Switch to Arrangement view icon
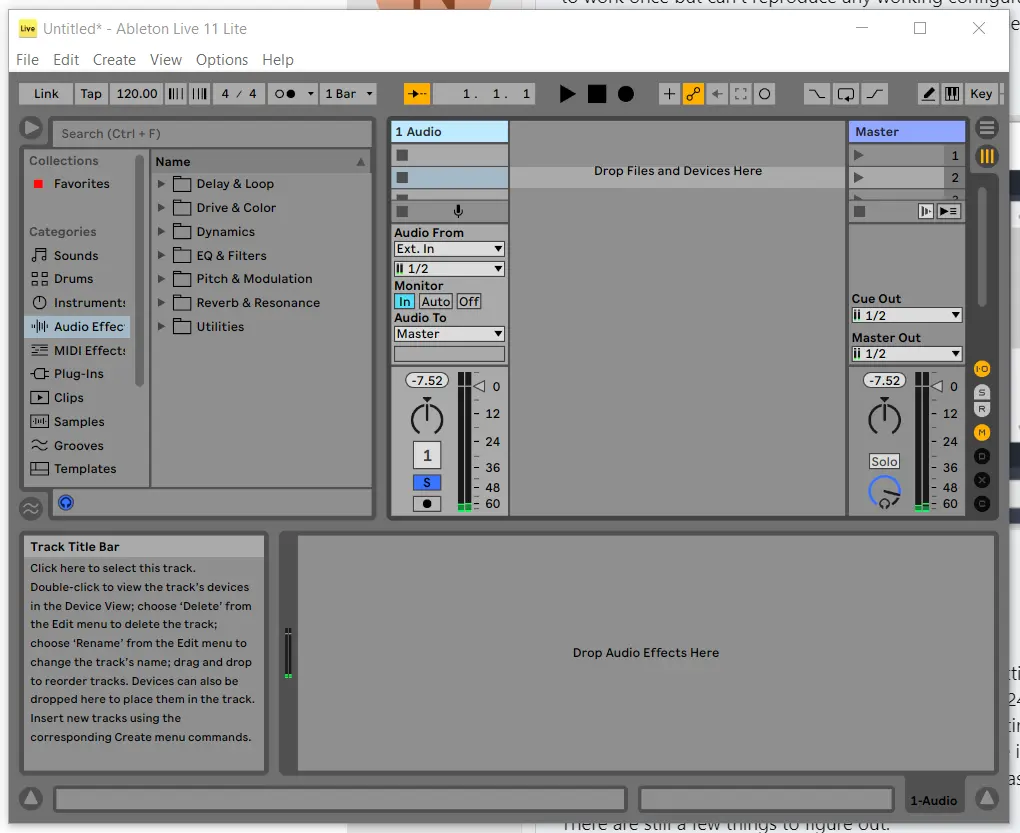 [987, 129]
